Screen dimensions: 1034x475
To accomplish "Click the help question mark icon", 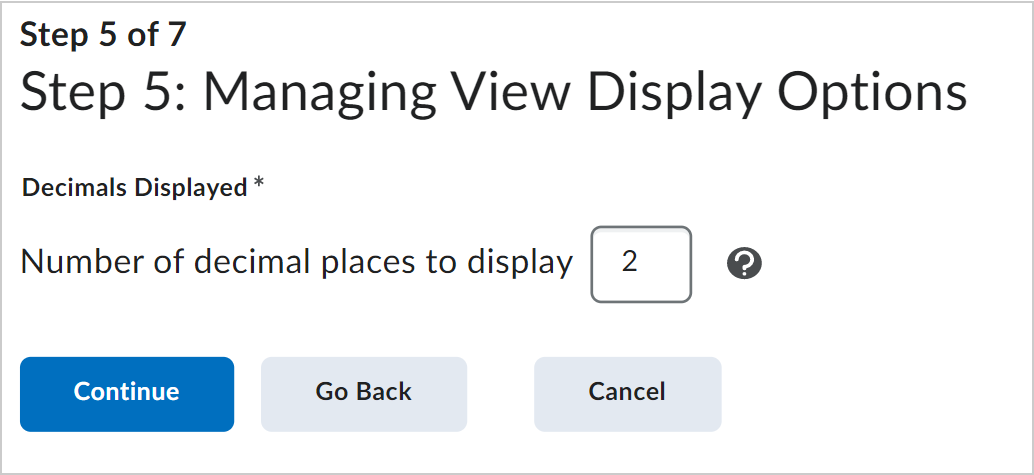I will 745,265.
